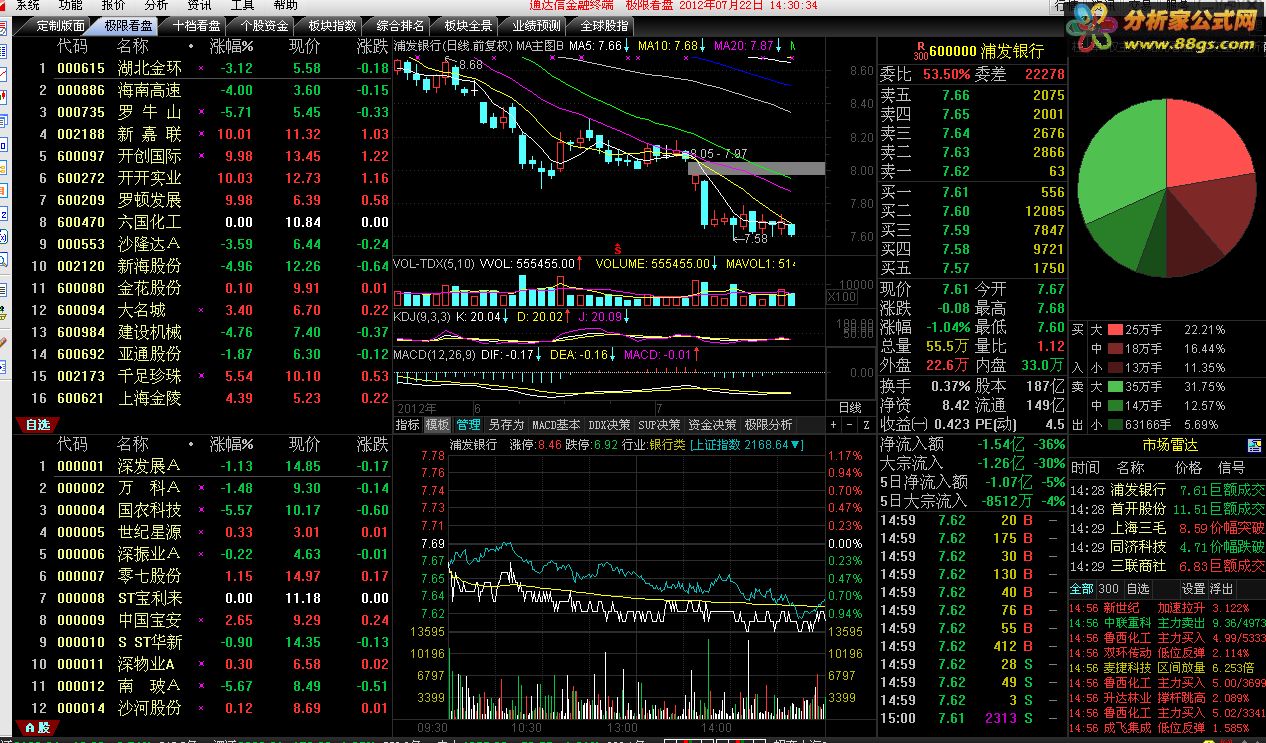Viewport: 1266px width, 743px height.
Task: Click the 麦捷科技 区间放量 alert
Action: [1167, 667]
